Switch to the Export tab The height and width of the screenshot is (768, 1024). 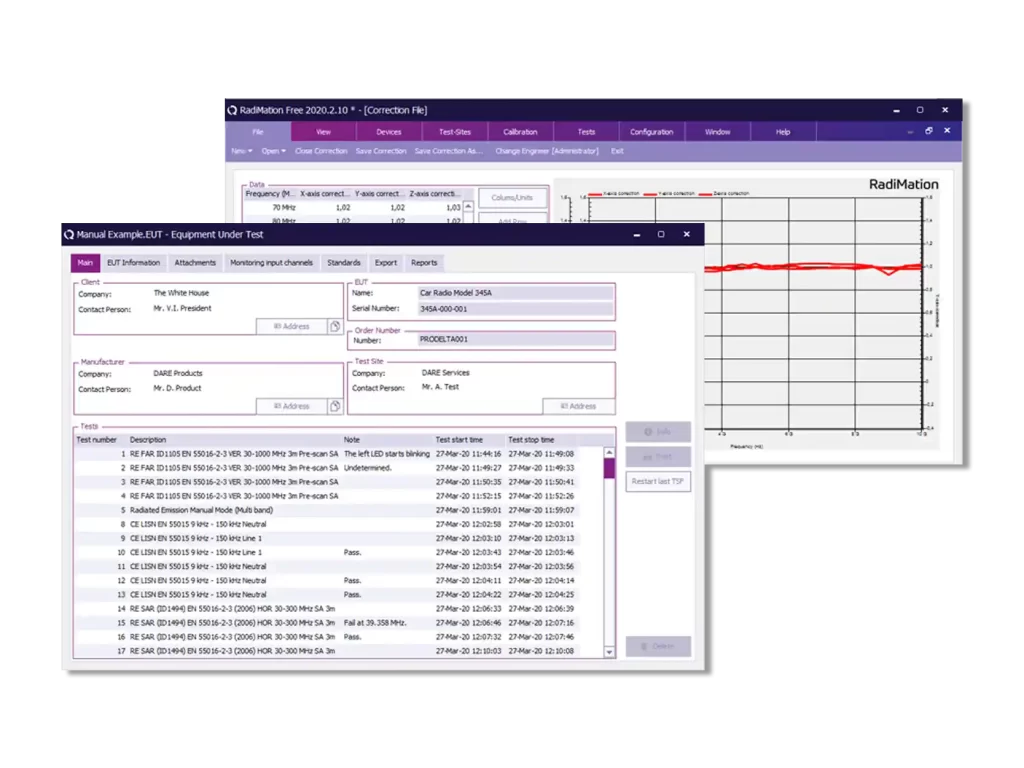pyautogui.click(x=385, y=263)
